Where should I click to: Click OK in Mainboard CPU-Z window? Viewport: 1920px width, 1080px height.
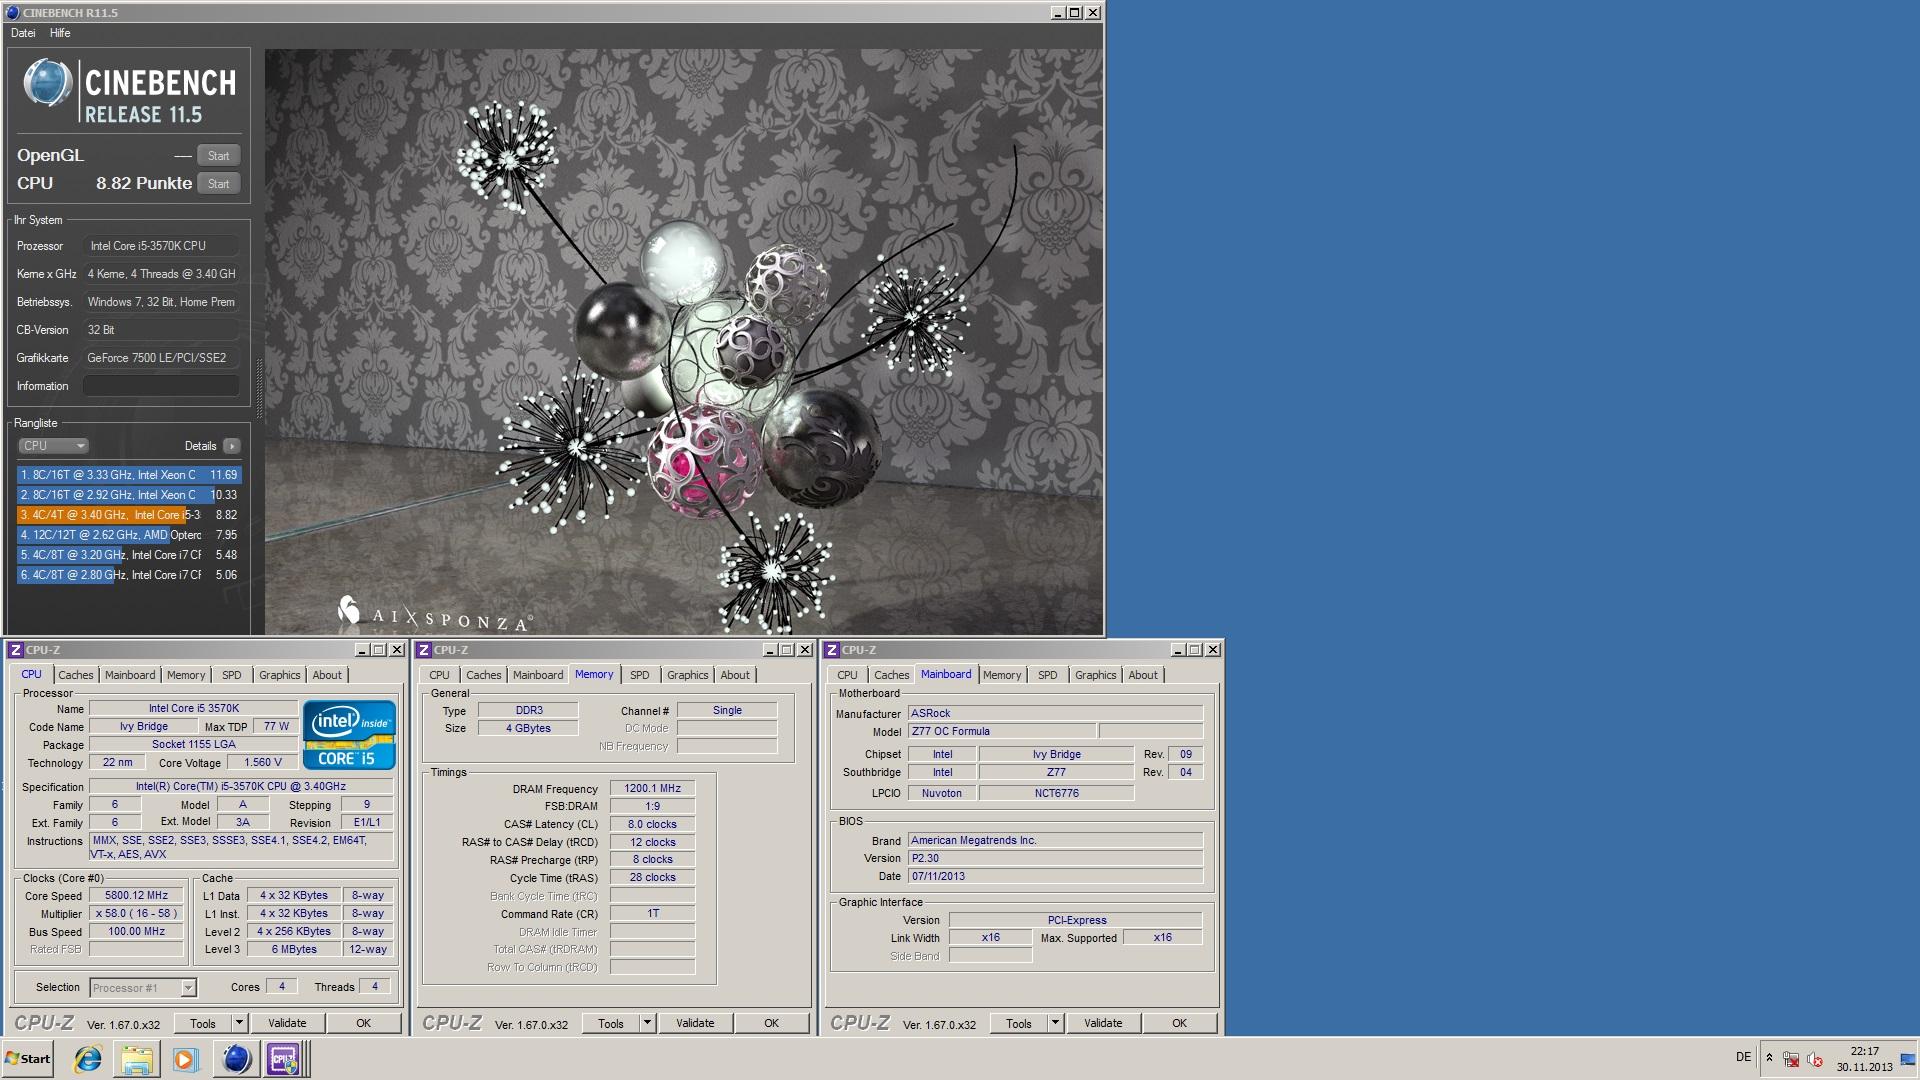(1179, 1023)
